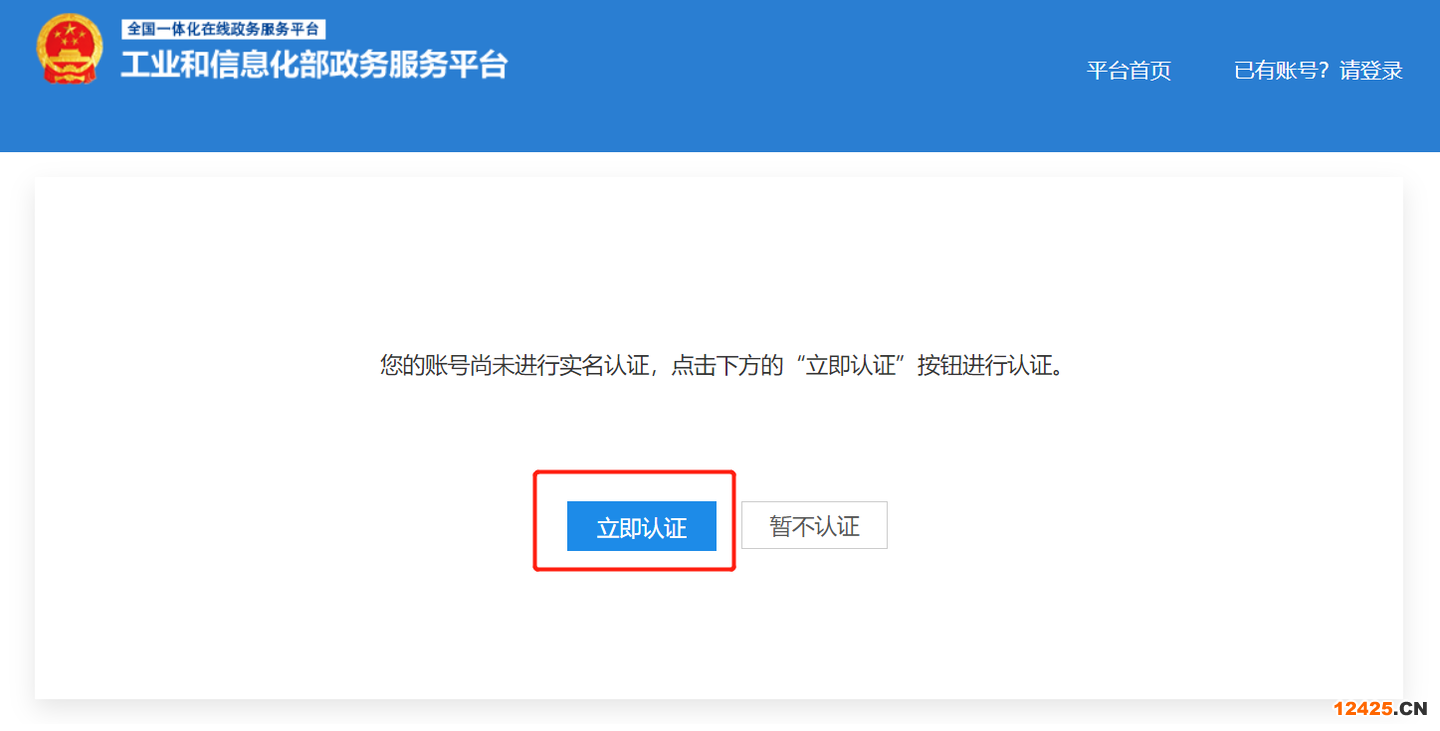Screen dimensions: 1440x731
Task: Click the black .CN watermark suffix
Action: click(1411, 709)
